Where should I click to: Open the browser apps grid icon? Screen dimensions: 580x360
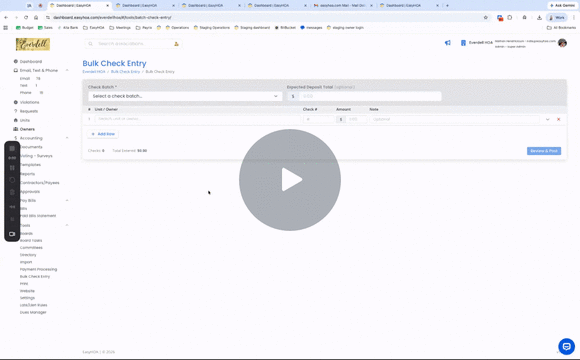coord(6,28)
